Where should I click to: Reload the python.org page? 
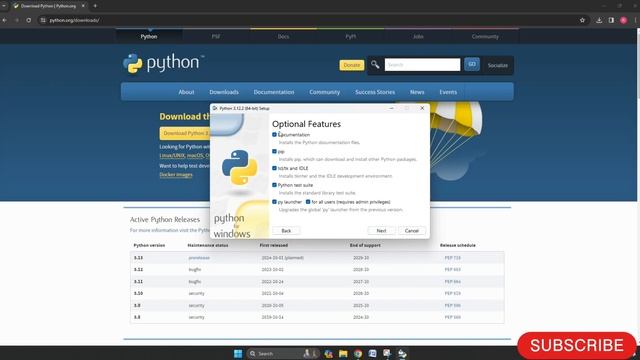(29, 20)
